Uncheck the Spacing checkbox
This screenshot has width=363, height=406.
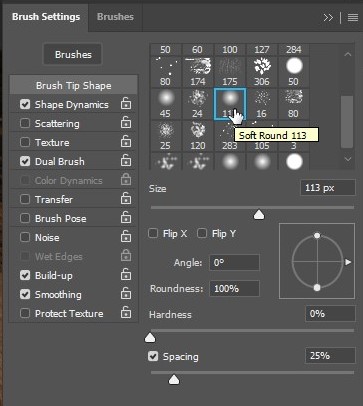pos(153,356)
